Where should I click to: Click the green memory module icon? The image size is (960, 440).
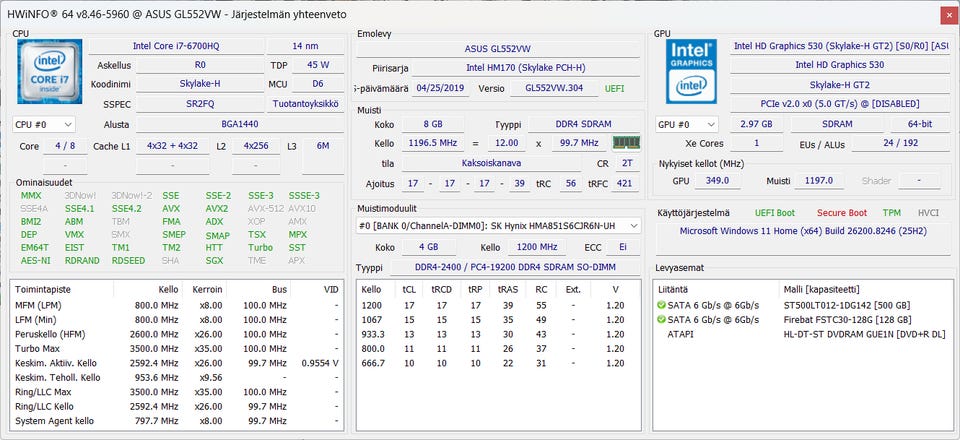(626, 143)
